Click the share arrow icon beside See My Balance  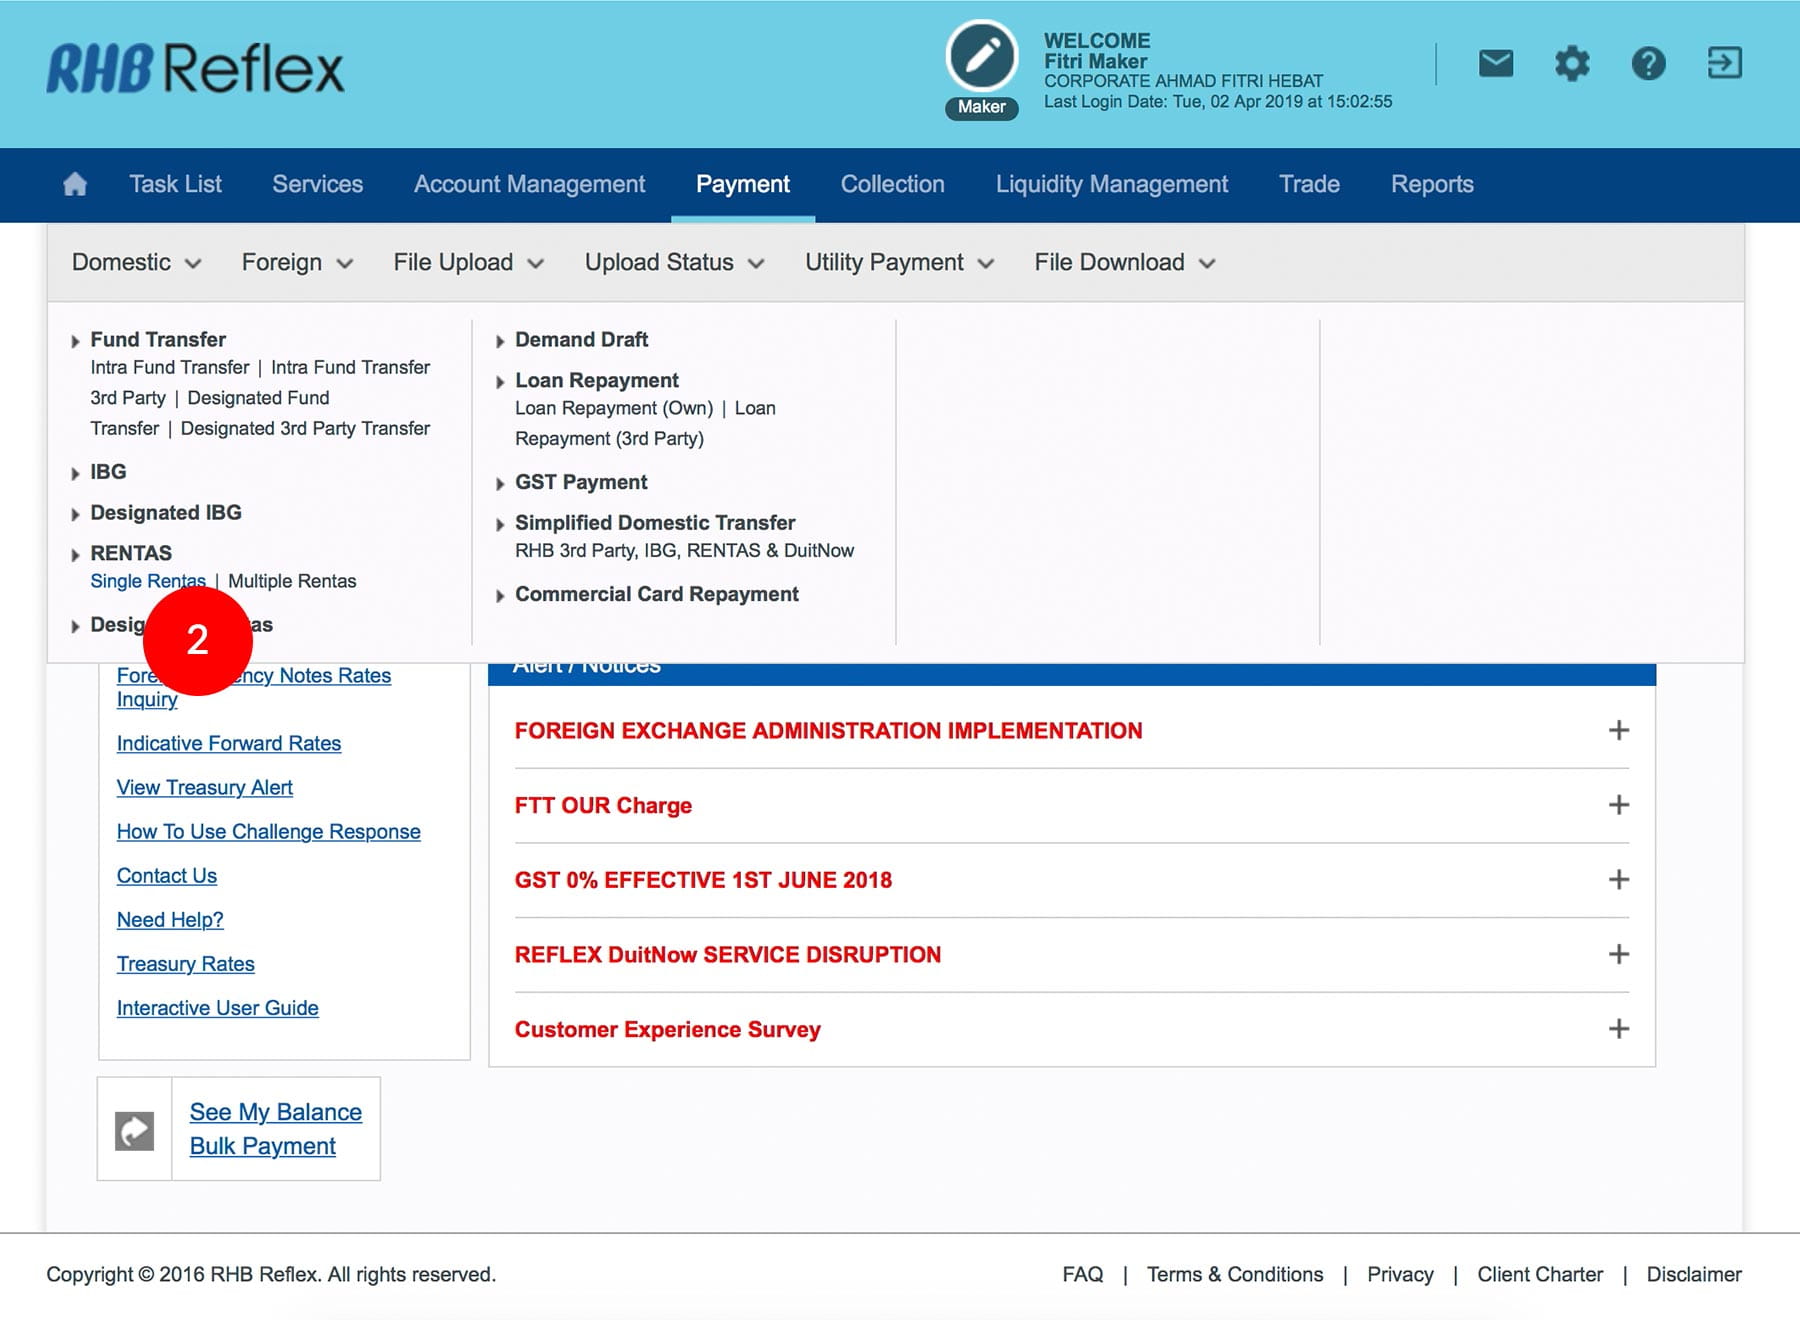[x=135, y=1130]
